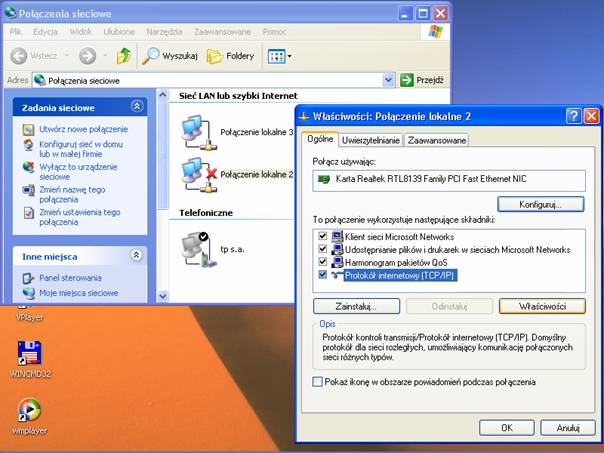604x453 pixels.
Task: Click the Zmień nazwę połączenia icon
Action: tap(29, 190)
